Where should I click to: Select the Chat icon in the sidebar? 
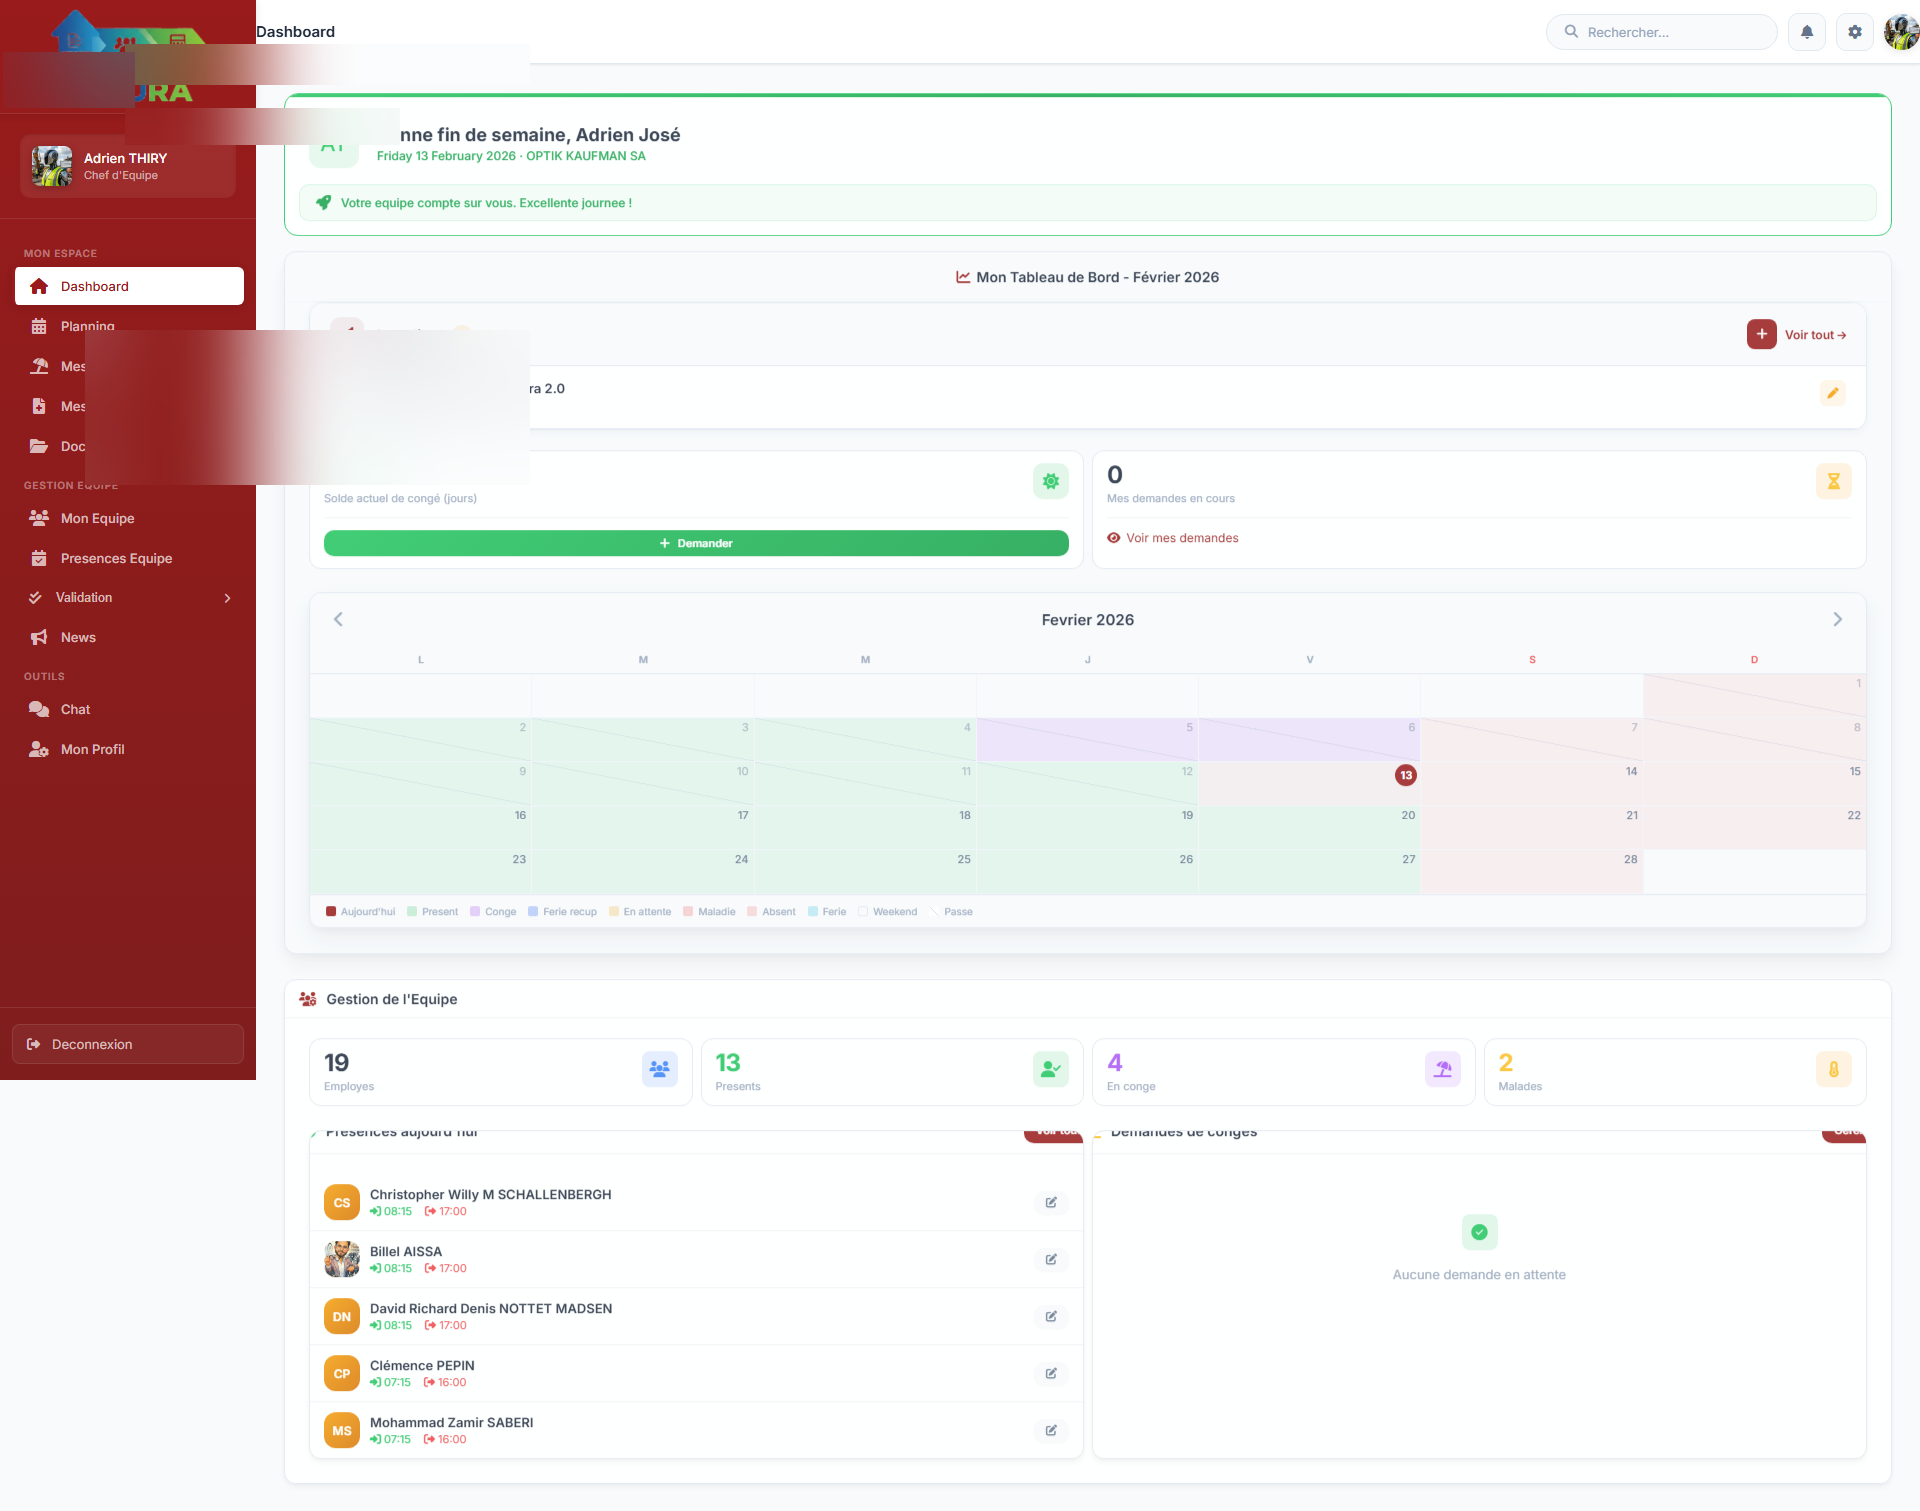tap(39, 709)
